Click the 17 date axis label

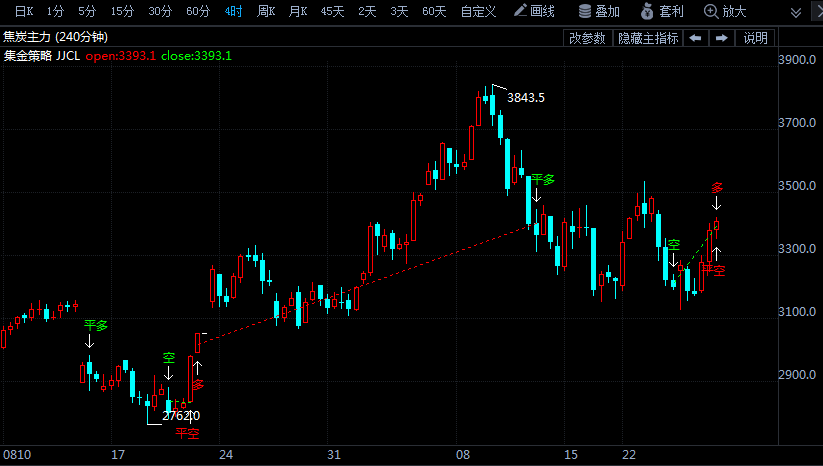click(118, 455)
